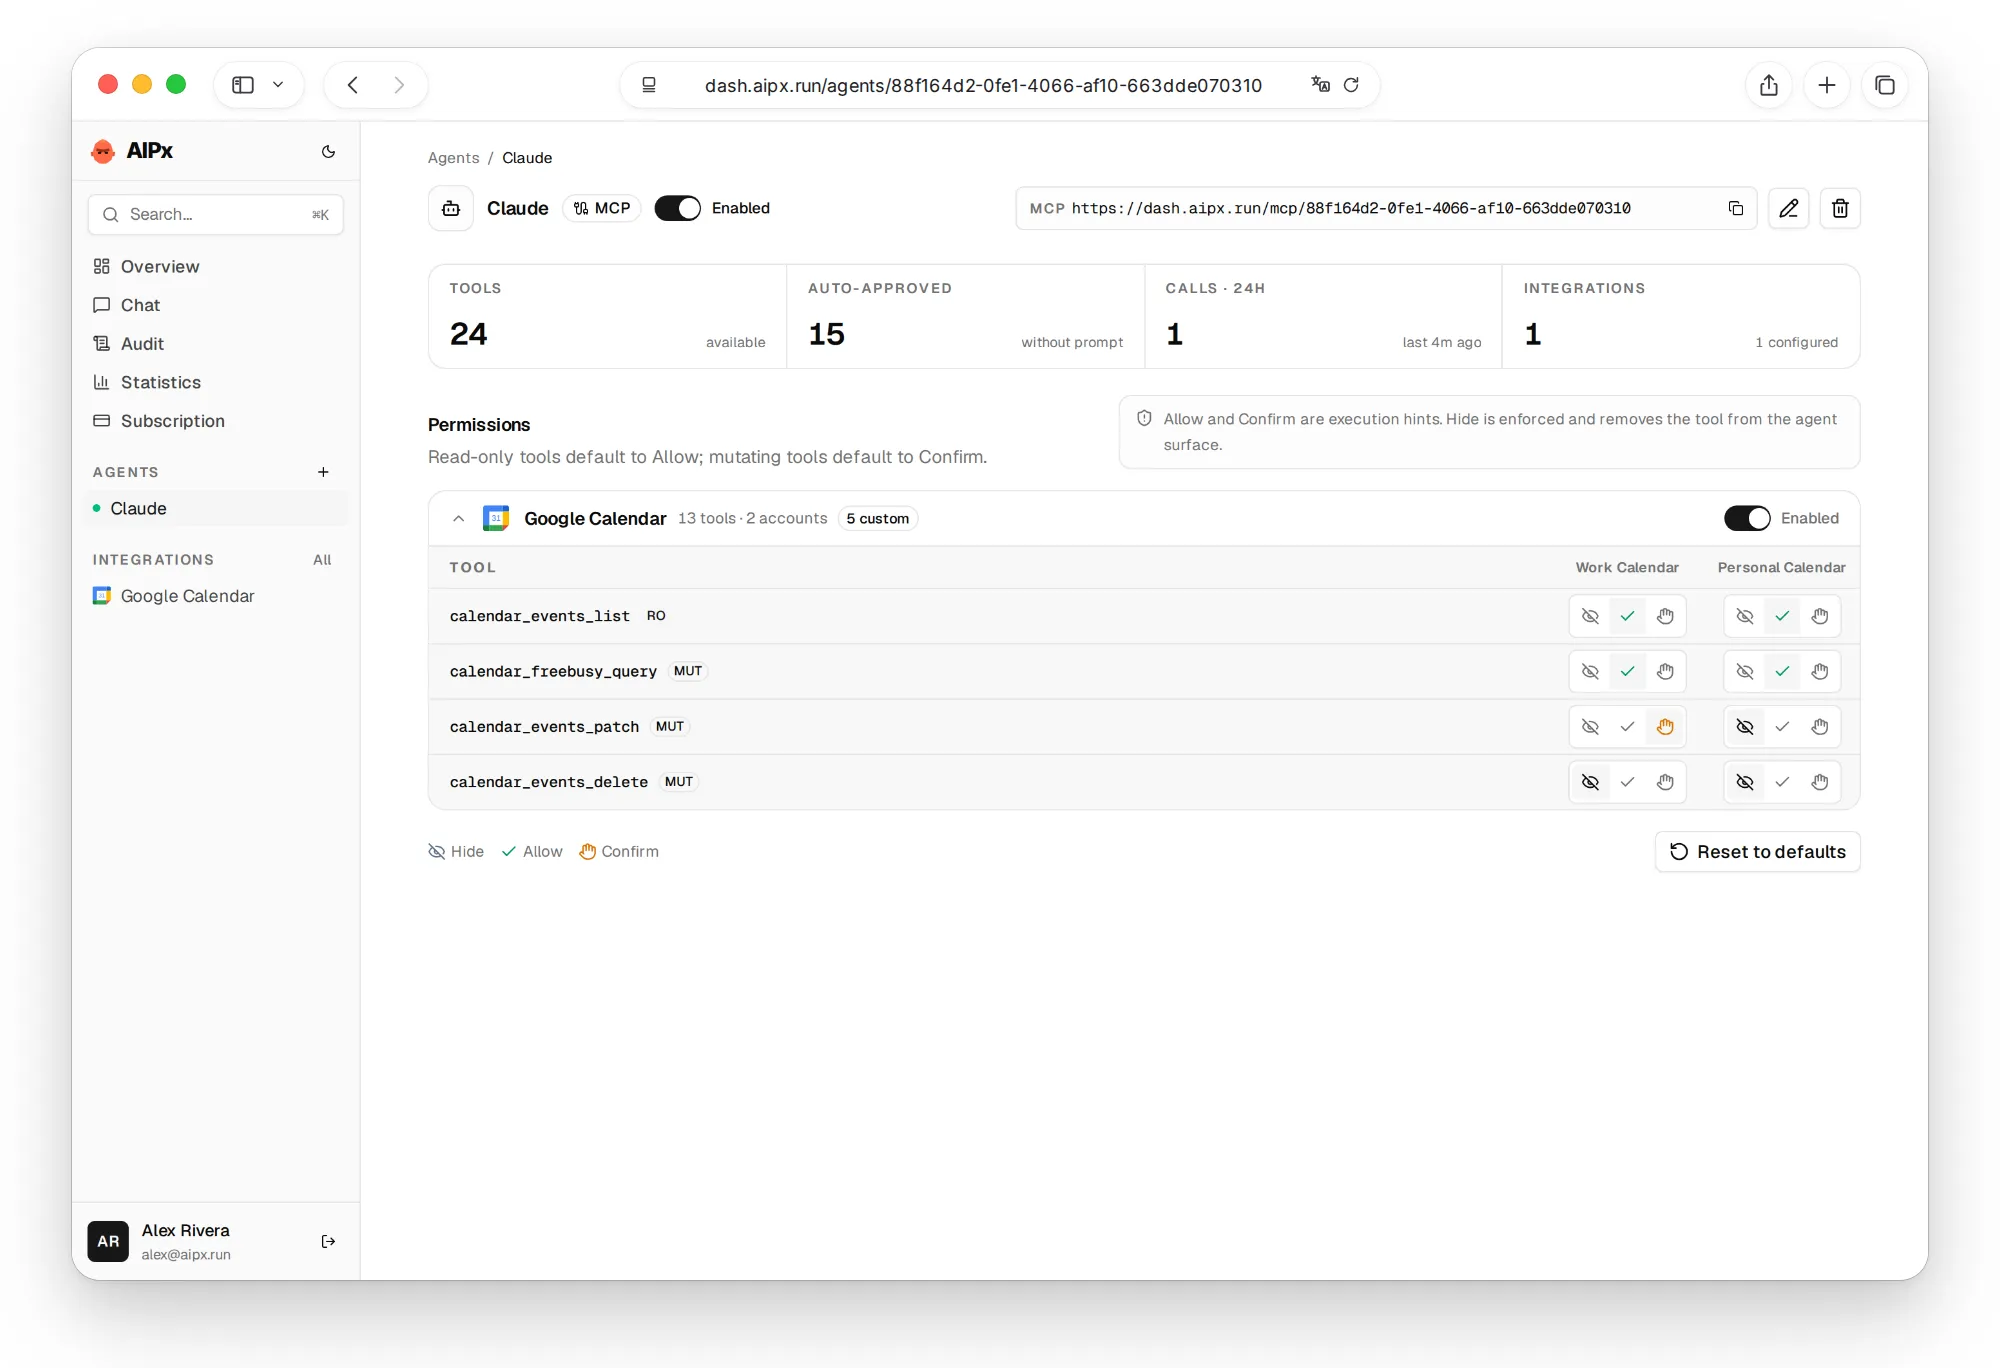Delete the agent using trash icon
Image resolution: width=2000 pixels, height=1368 pixels.
click(x=1840, y=208)
